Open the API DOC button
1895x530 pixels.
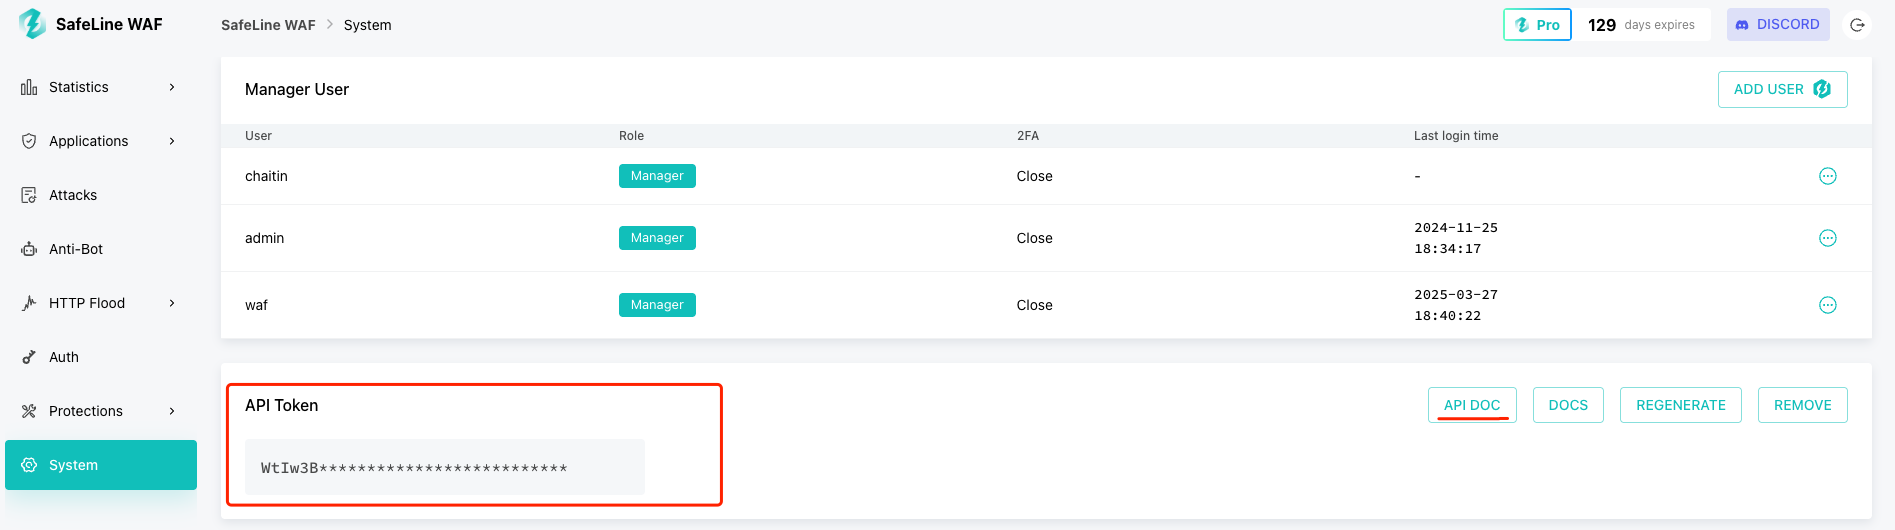[1472, 405]
